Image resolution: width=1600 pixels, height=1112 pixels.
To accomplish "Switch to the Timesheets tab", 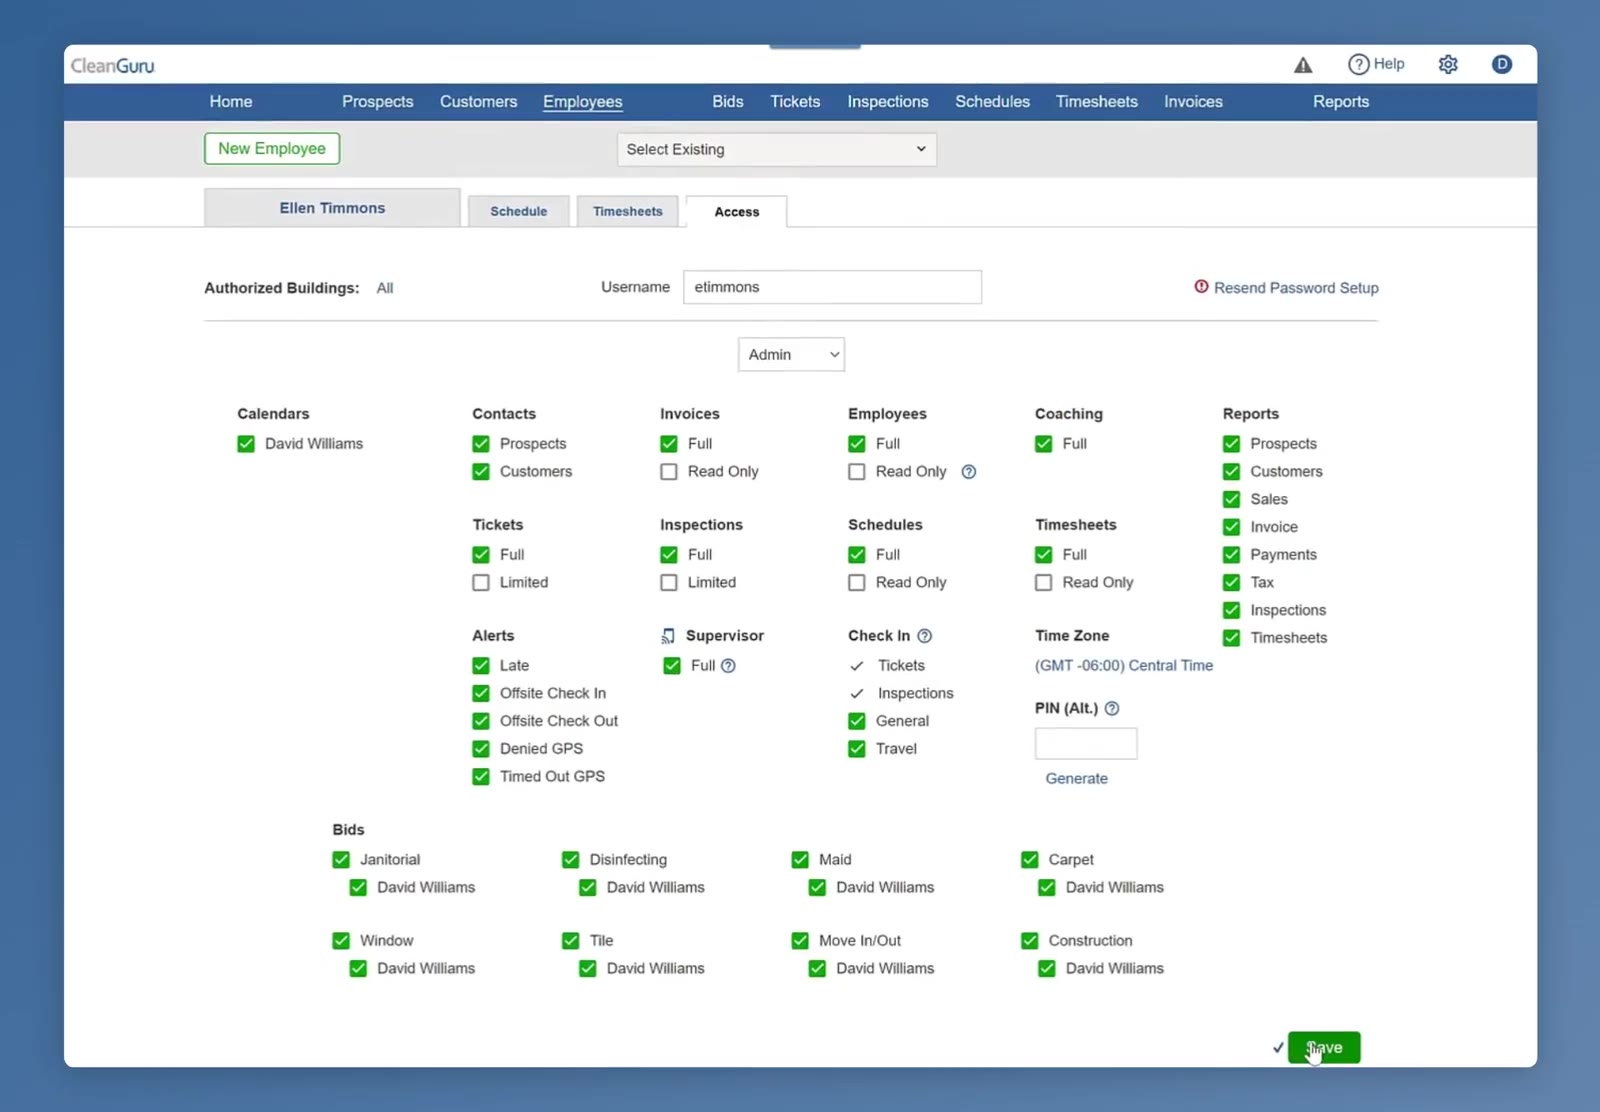I will (628, 212).
